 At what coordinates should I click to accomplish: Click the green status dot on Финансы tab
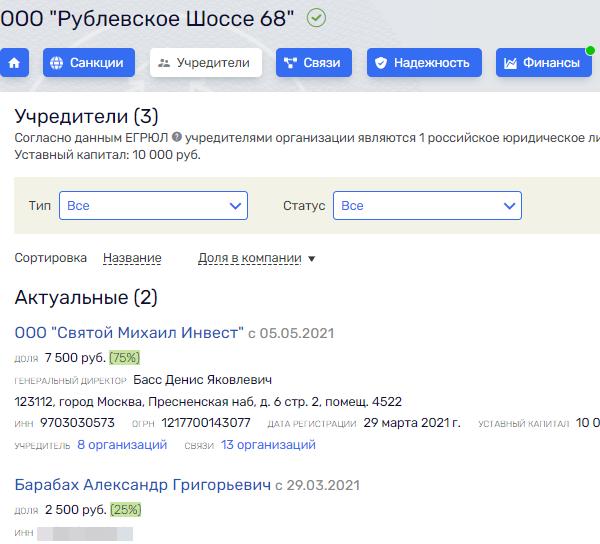[590, 50]
